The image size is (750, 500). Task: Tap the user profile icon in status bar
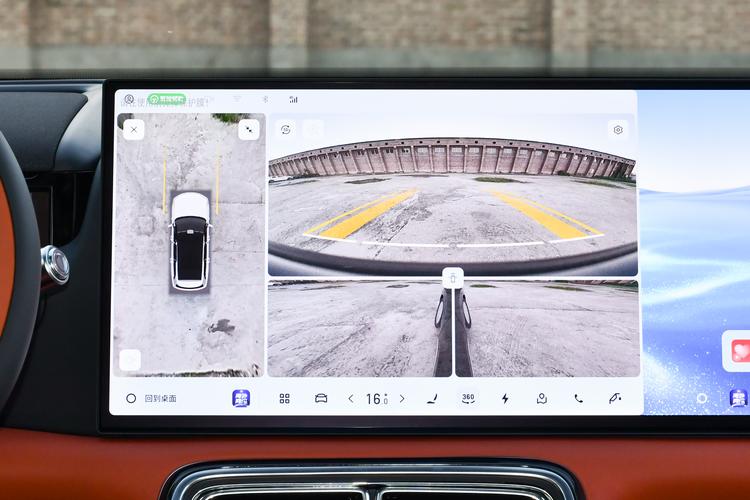pyautogui.click(x=129, y=99)
